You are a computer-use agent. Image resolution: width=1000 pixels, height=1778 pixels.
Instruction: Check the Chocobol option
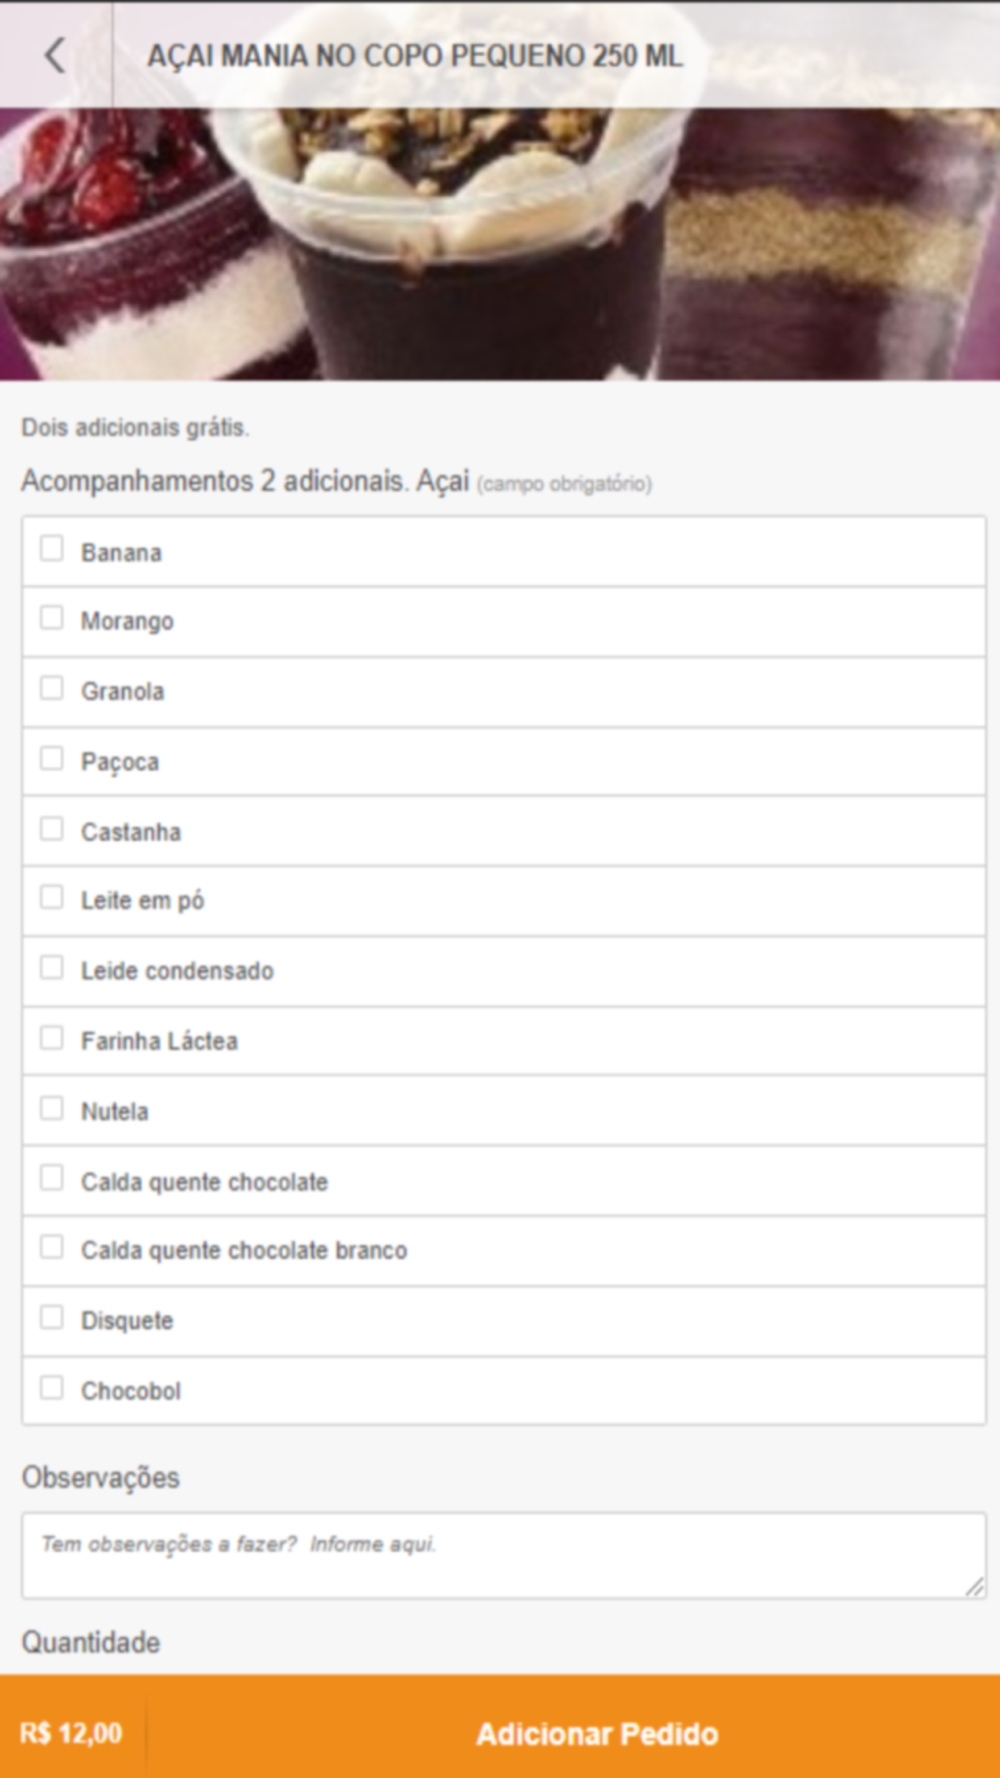pos(52,1388)
